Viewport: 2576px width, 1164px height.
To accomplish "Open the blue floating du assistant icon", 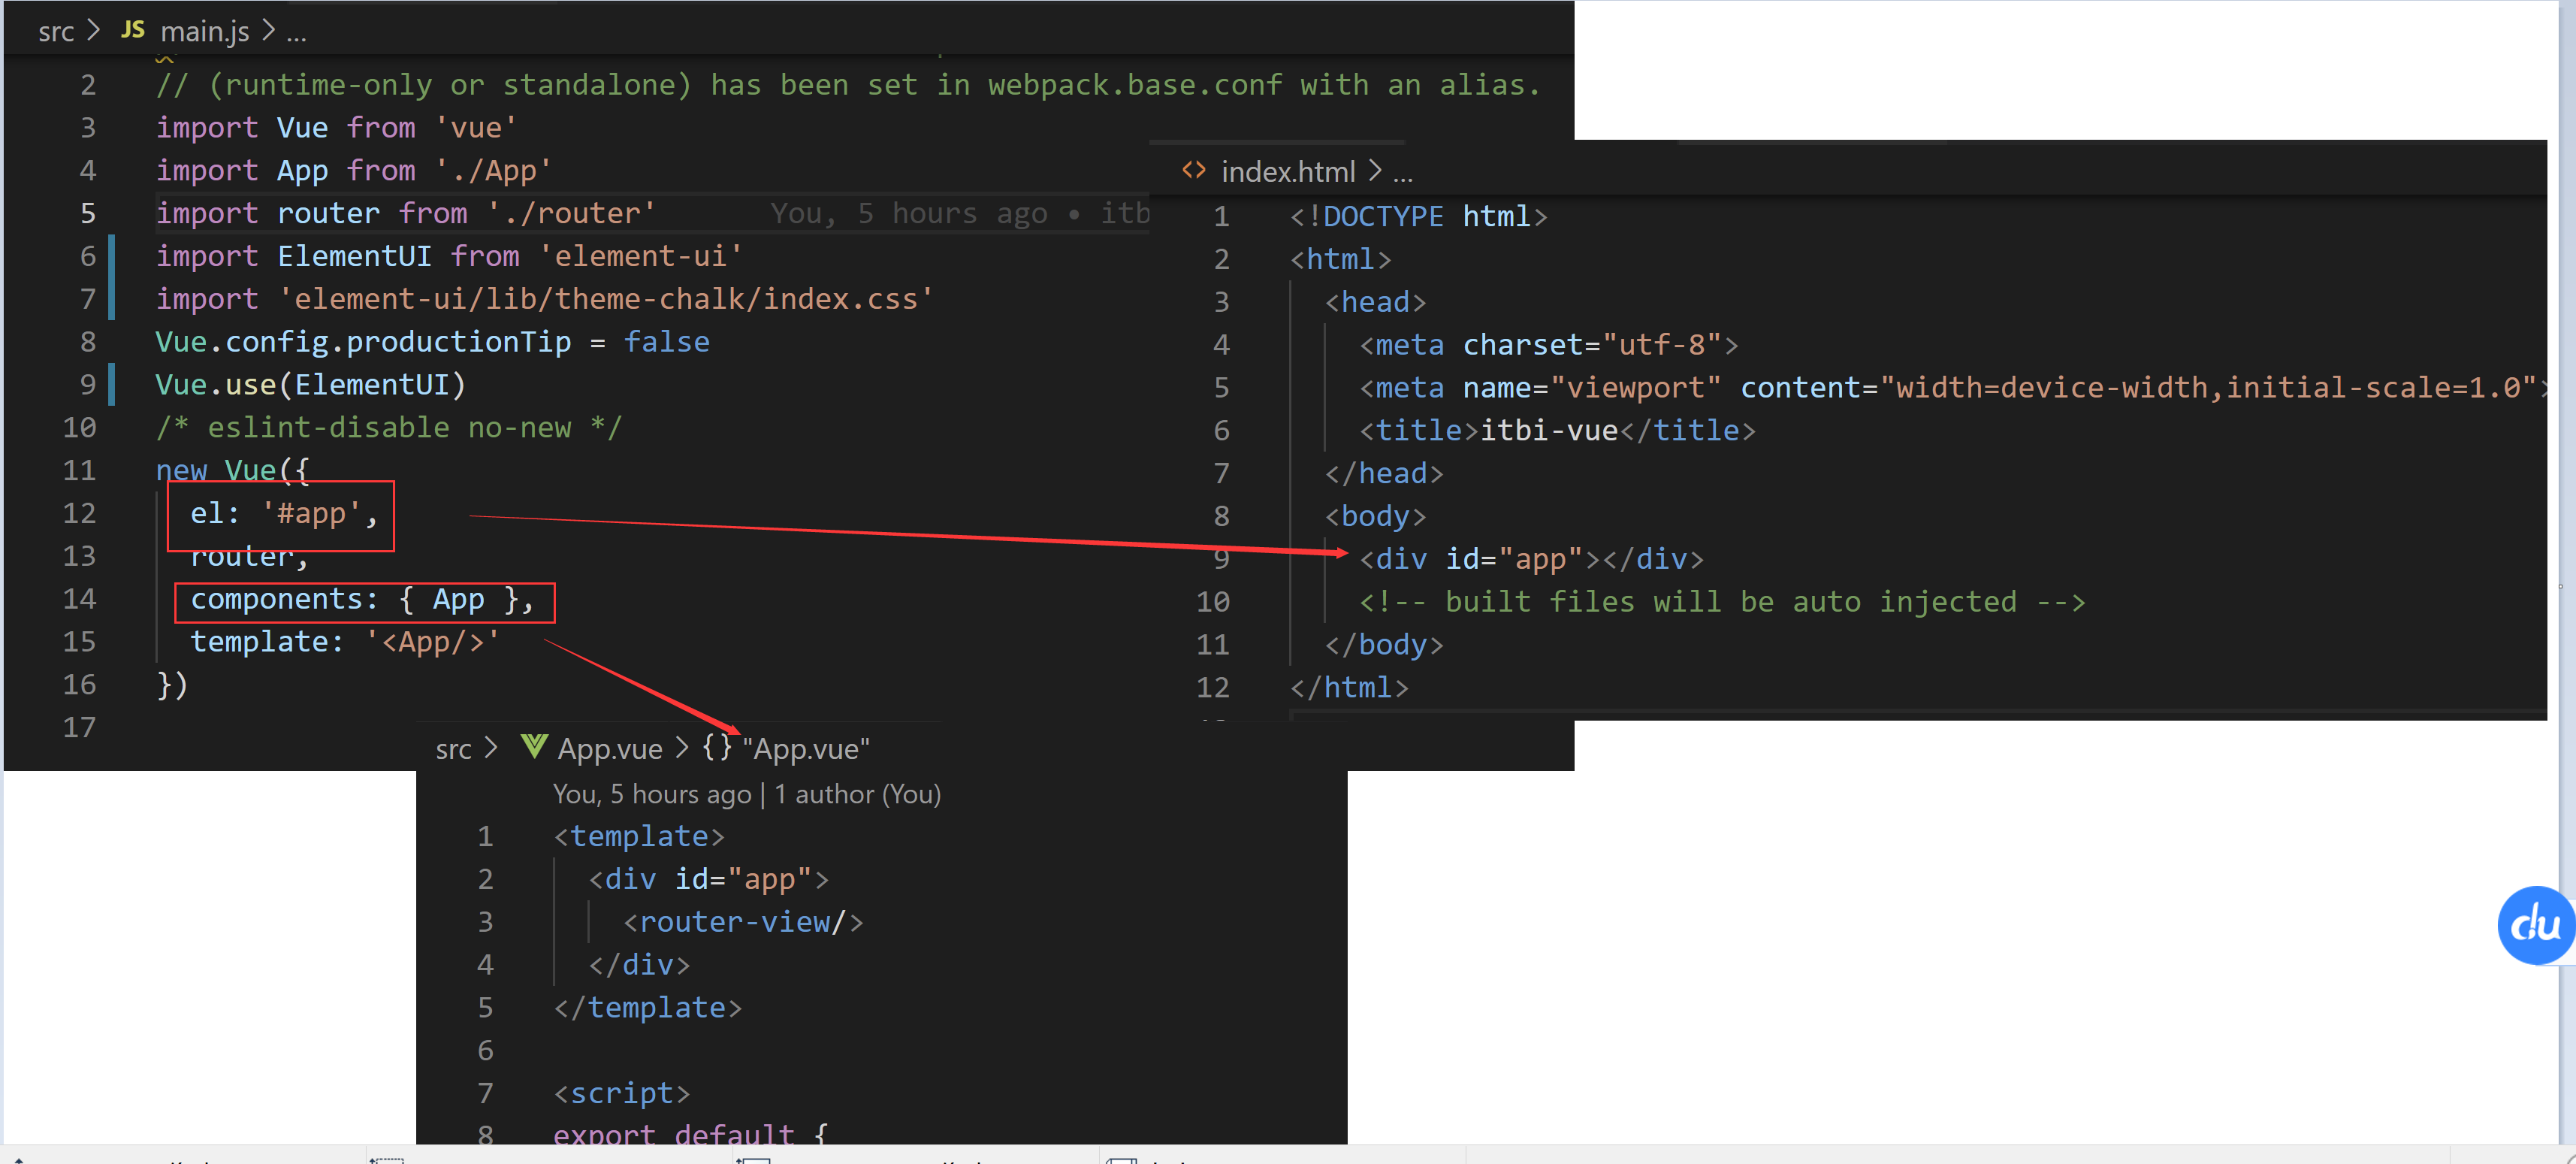I will (2536, 925).
